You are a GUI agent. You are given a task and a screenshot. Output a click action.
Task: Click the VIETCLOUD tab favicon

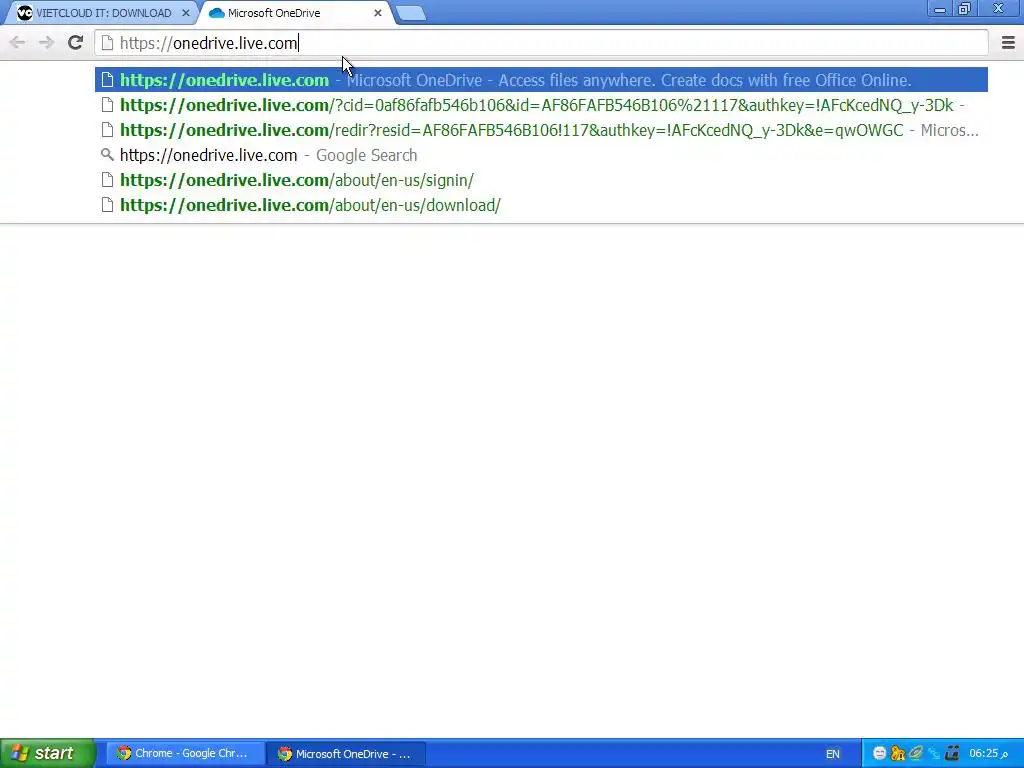click(x=25, y=13)
